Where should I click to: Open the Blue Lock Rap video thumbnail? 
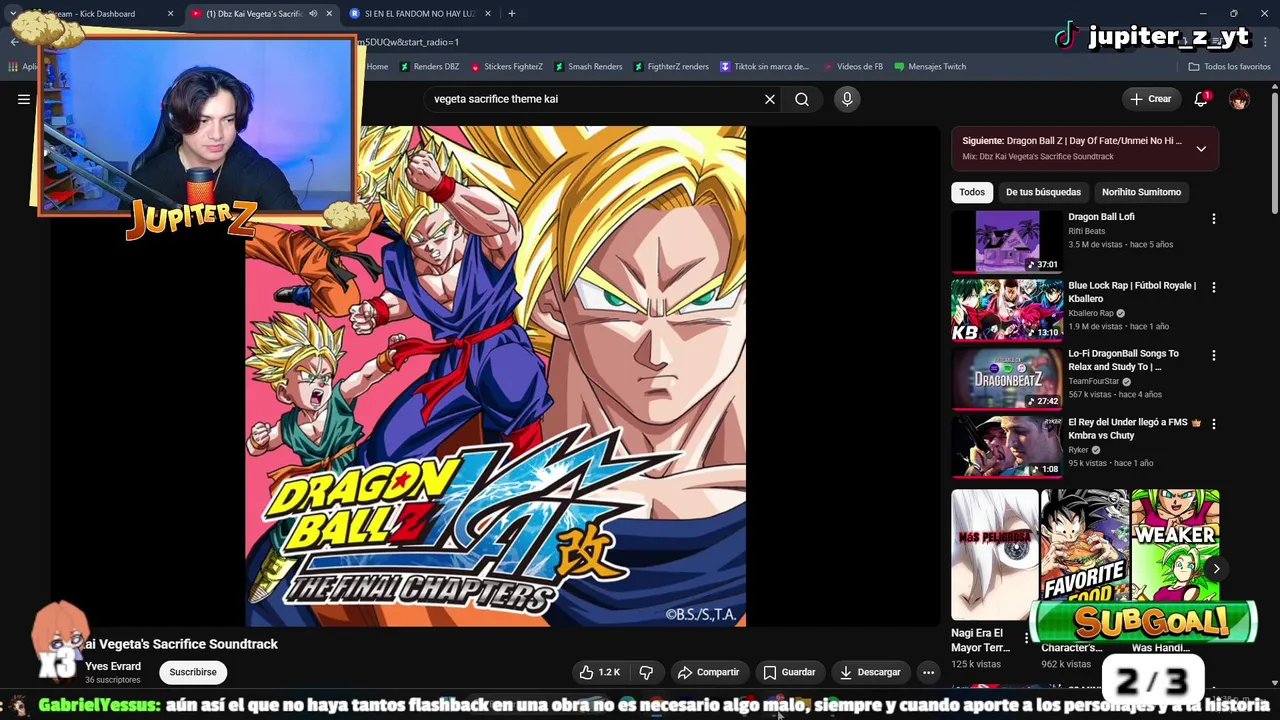(1007, 310)
